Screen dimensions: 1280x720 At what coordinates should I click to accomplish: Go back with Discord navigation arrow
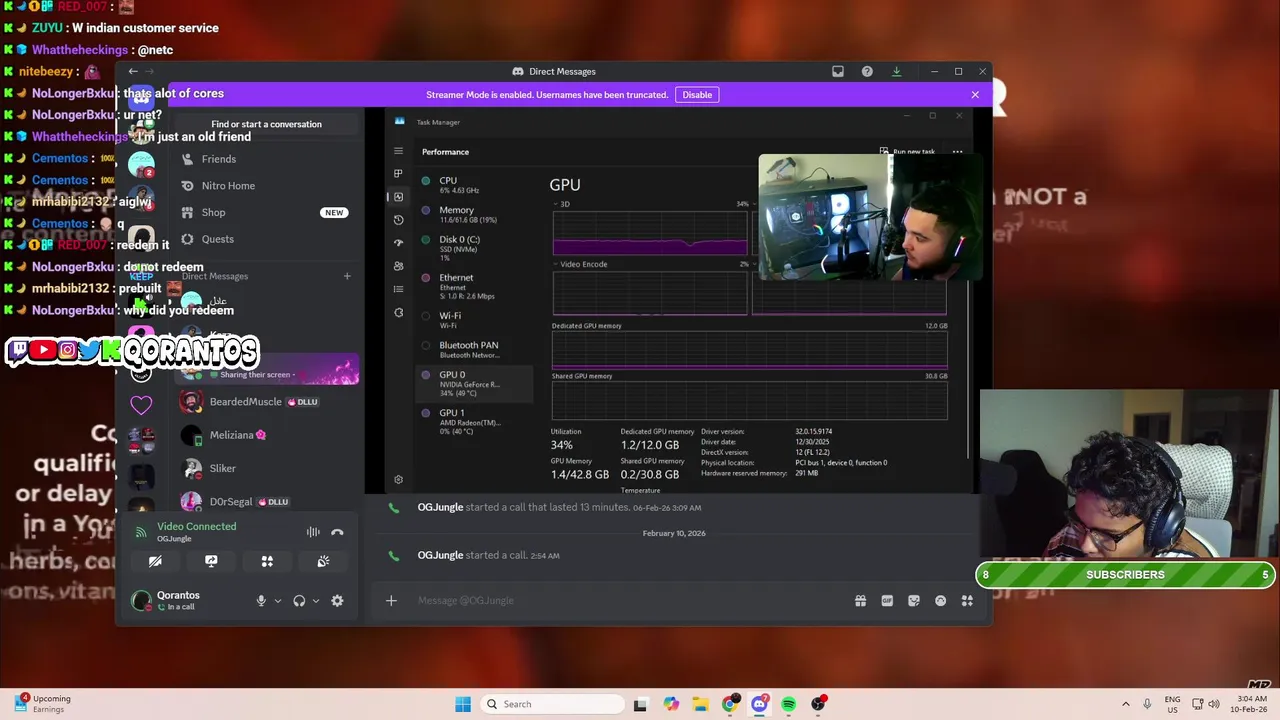(133, 71)
